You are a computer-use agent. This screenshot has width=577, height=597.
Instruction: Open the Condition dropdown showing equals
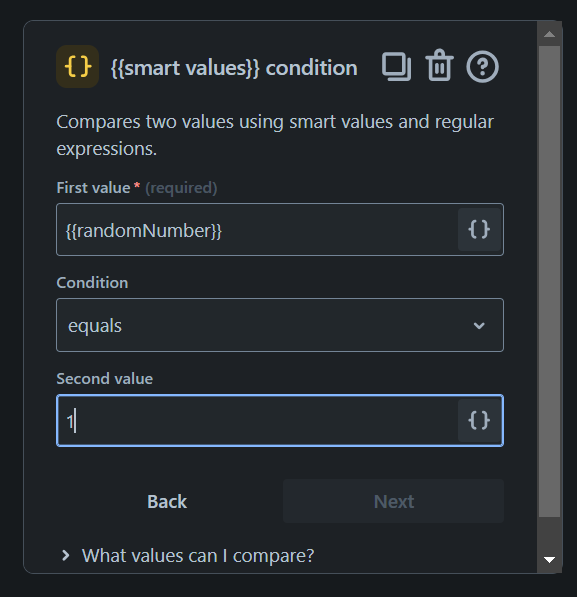point(280,325)
